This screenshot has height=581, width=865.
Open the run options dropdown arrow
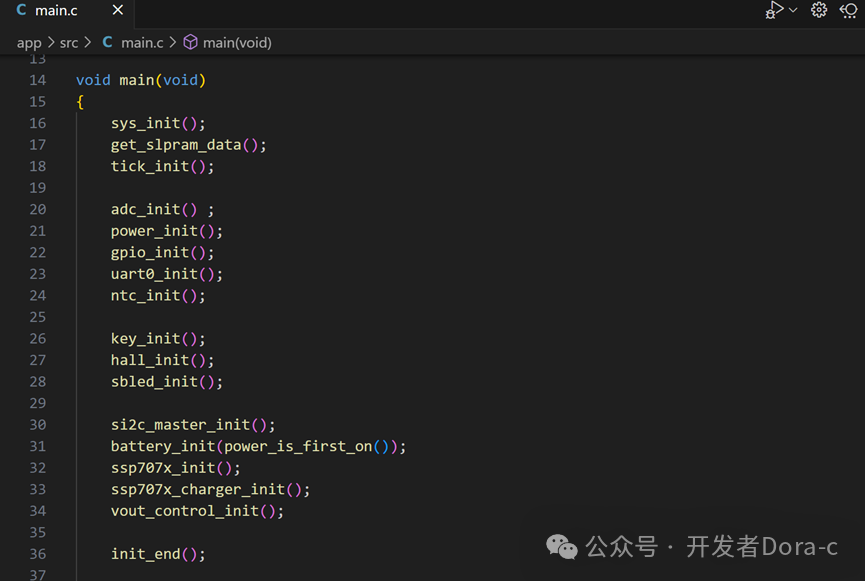[794, 10]
